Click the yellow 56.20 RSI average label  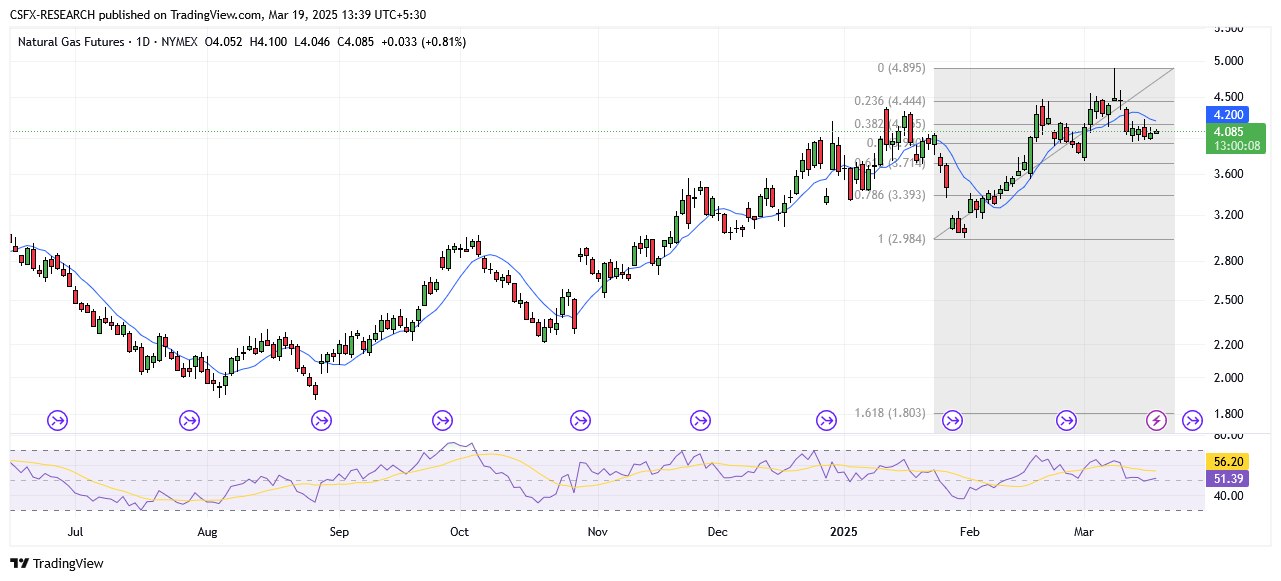[1227, 462]
